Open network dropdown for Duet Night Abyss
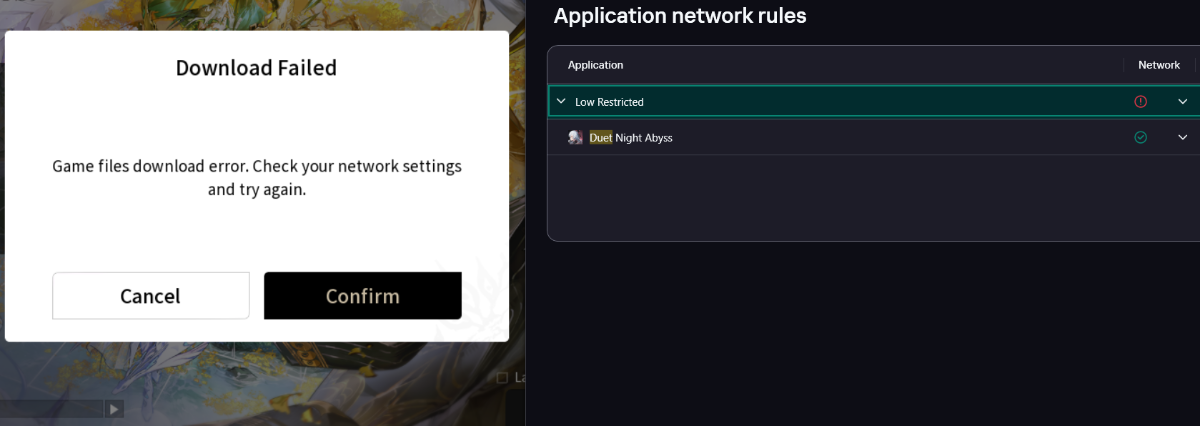The width and height of the screenshot is (1200, 426). 1183,137
